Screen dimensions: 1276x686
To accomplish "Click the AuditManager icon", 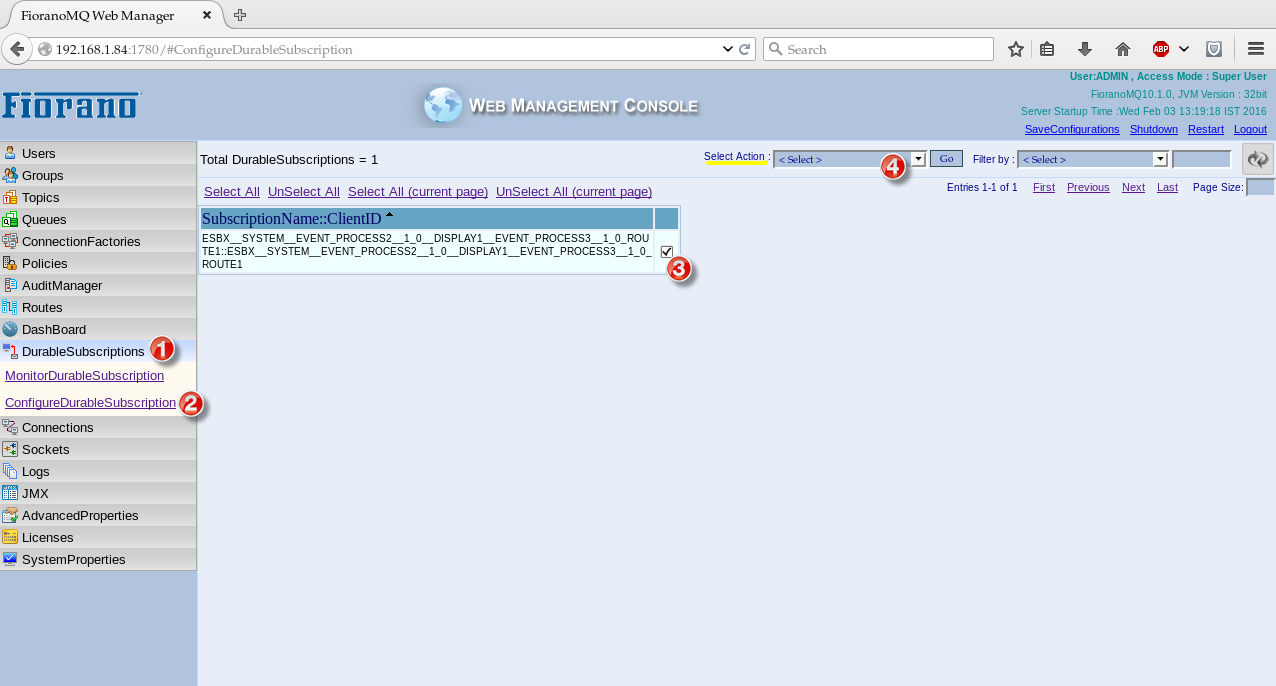I will 10,285.
